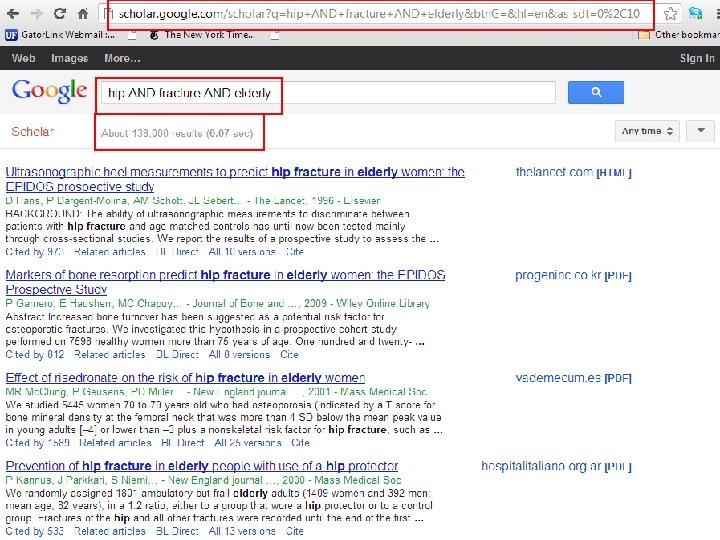This screenshot has height=540, width=720.
Task: Open Ultrasonographic heel measurements article title
Action: pyautogui.click(x=235, y=179)
